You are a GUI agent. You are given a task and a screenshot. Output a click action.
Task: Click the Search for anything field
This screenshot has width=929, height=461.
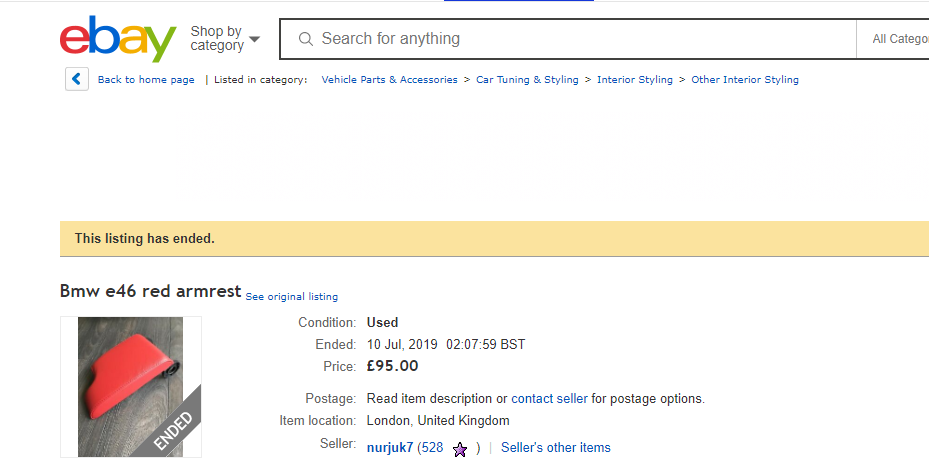568,39
